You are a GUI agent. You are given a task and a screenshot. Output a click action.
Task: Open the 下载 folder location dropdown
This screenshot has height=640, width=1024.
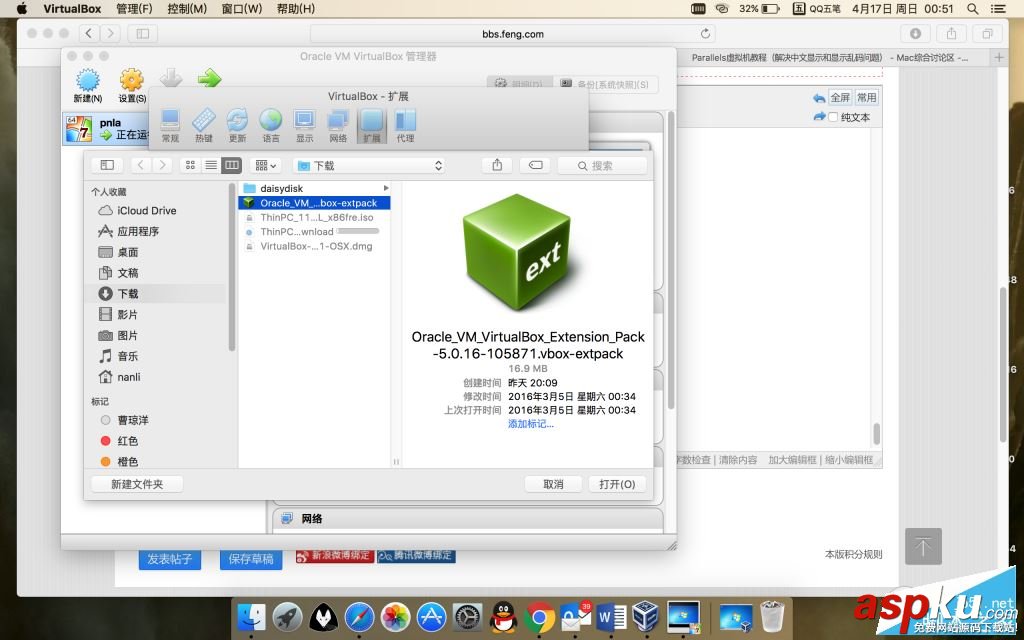pyautogui.click(x=369, y=166)
